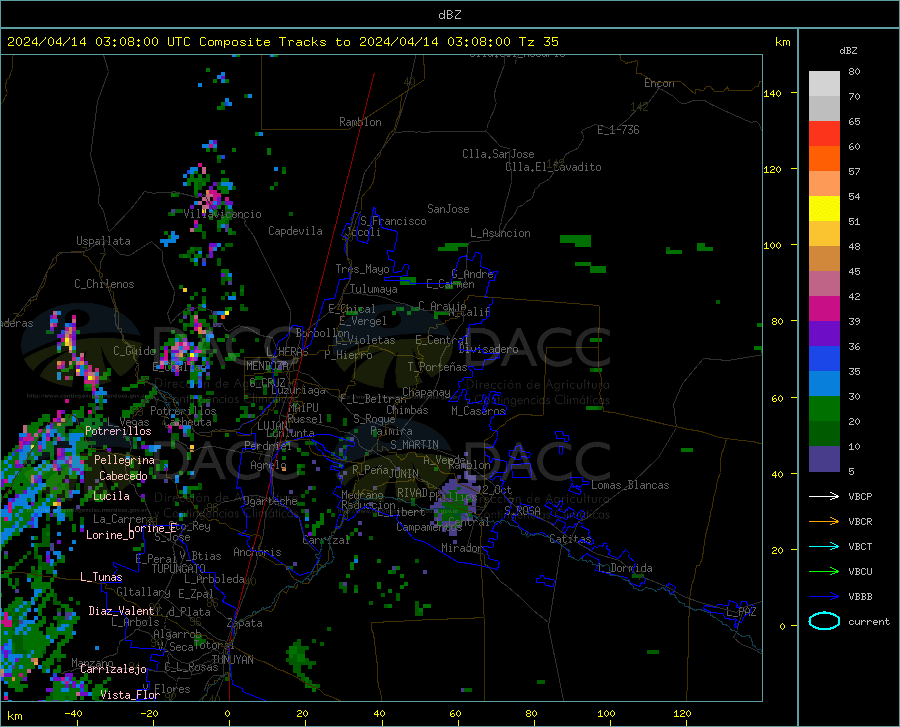Viewport: 900px width, 727px height.
Task: Select the orange 60 dBZ color swatch
Action: coord(824,159)
